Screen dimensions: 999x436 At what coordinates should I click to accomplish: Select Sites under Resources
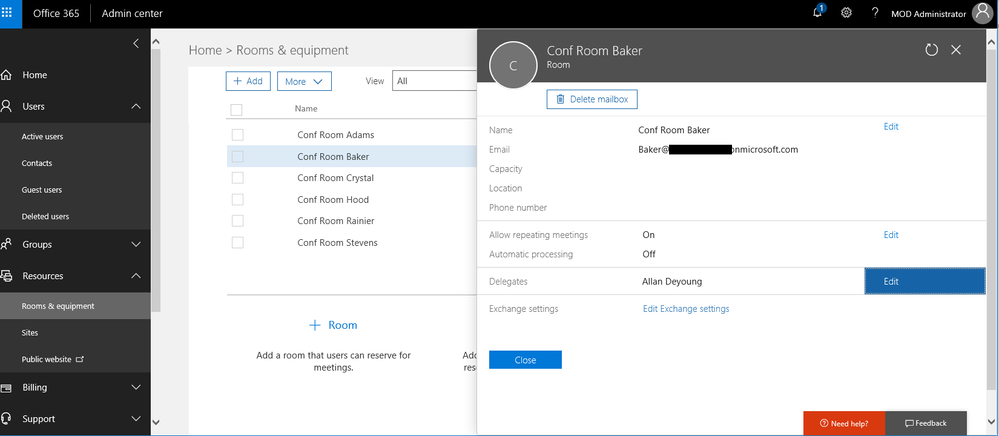pos(29,333)
